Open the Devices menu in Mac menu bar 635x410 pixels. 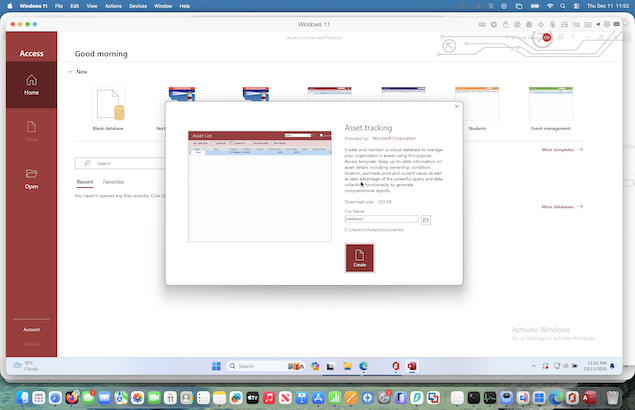[x=138, y=6]
